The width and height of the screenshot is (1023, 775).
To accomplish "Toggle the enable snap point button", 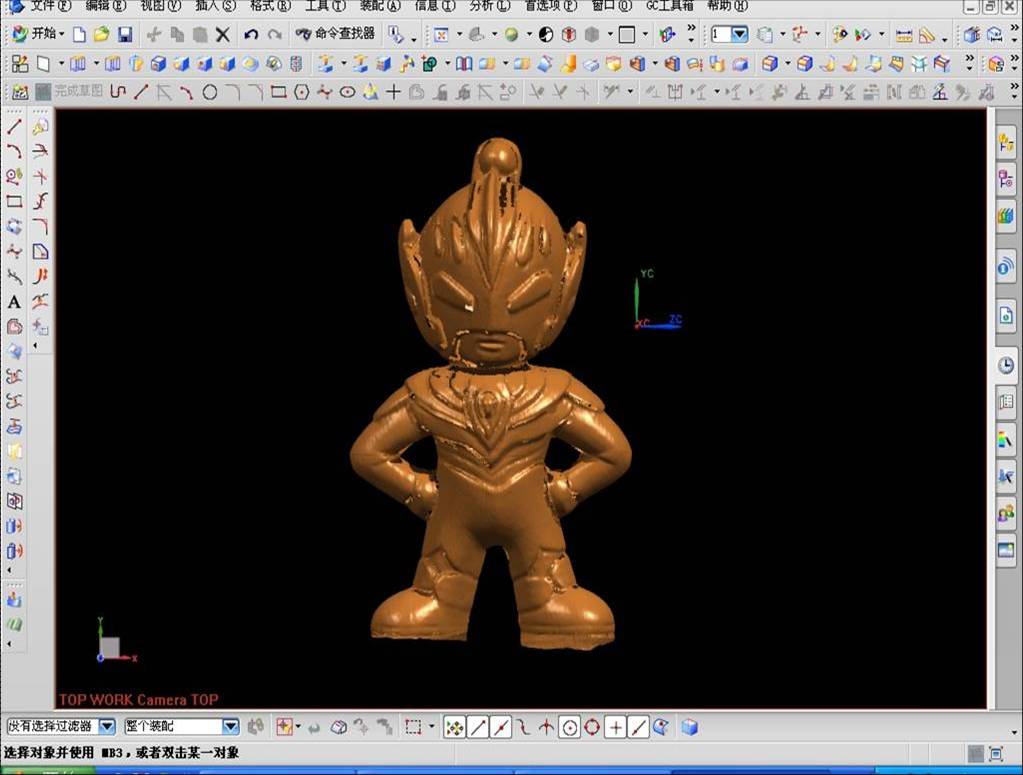I will point(455,727).
